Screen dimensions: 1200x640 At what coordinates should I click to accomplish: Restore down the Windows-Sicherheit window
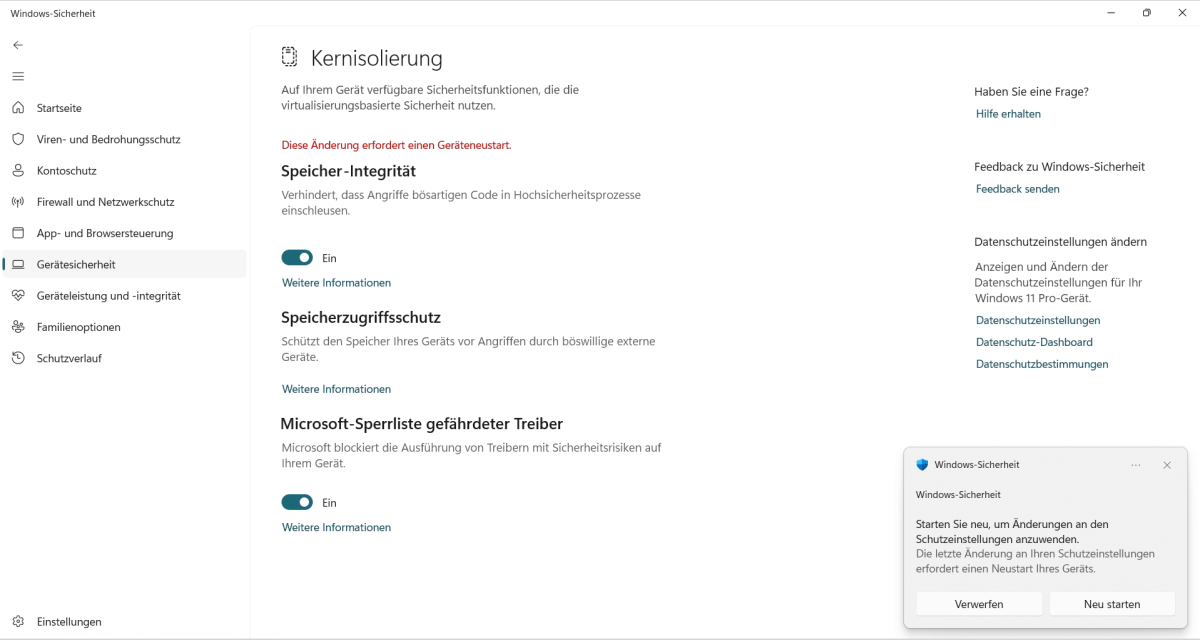point(1147,13)
